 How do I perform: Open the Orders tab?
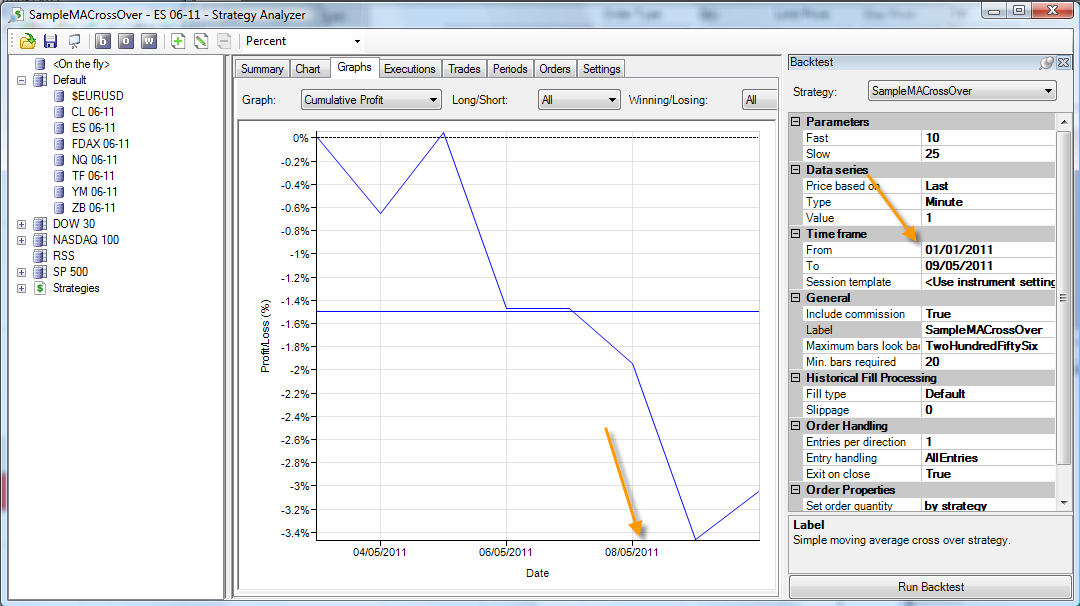[555, 69]
